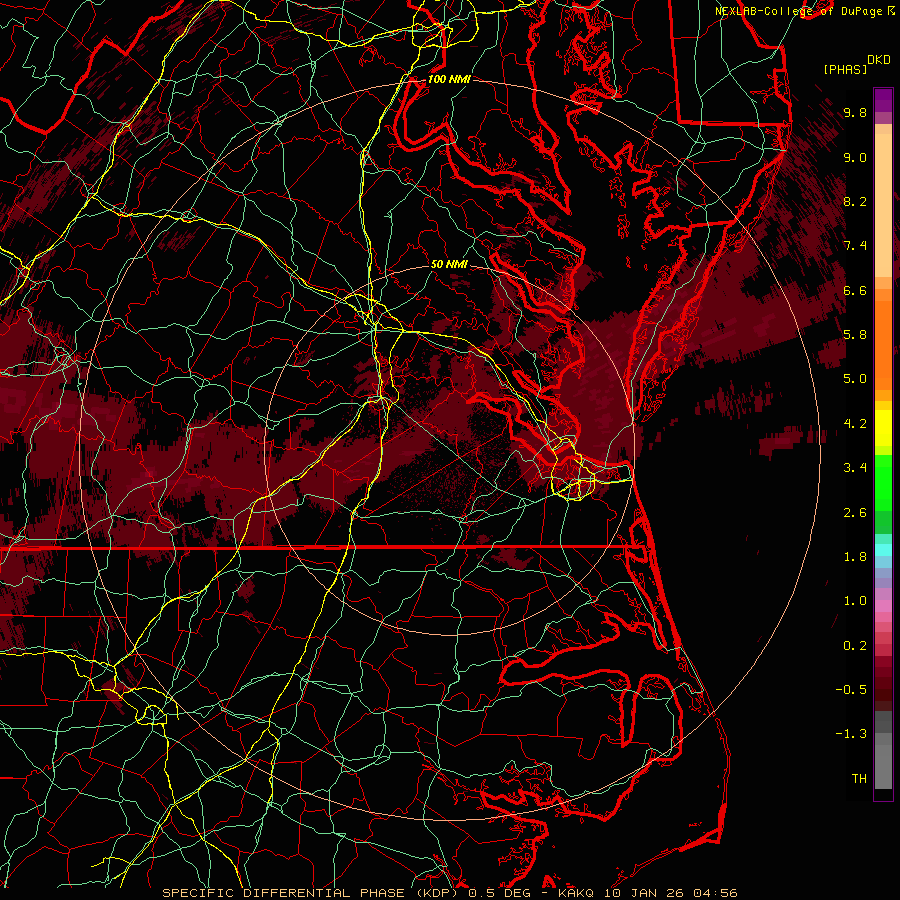Click the 3.4 color scale value

[x=855, y=468]
